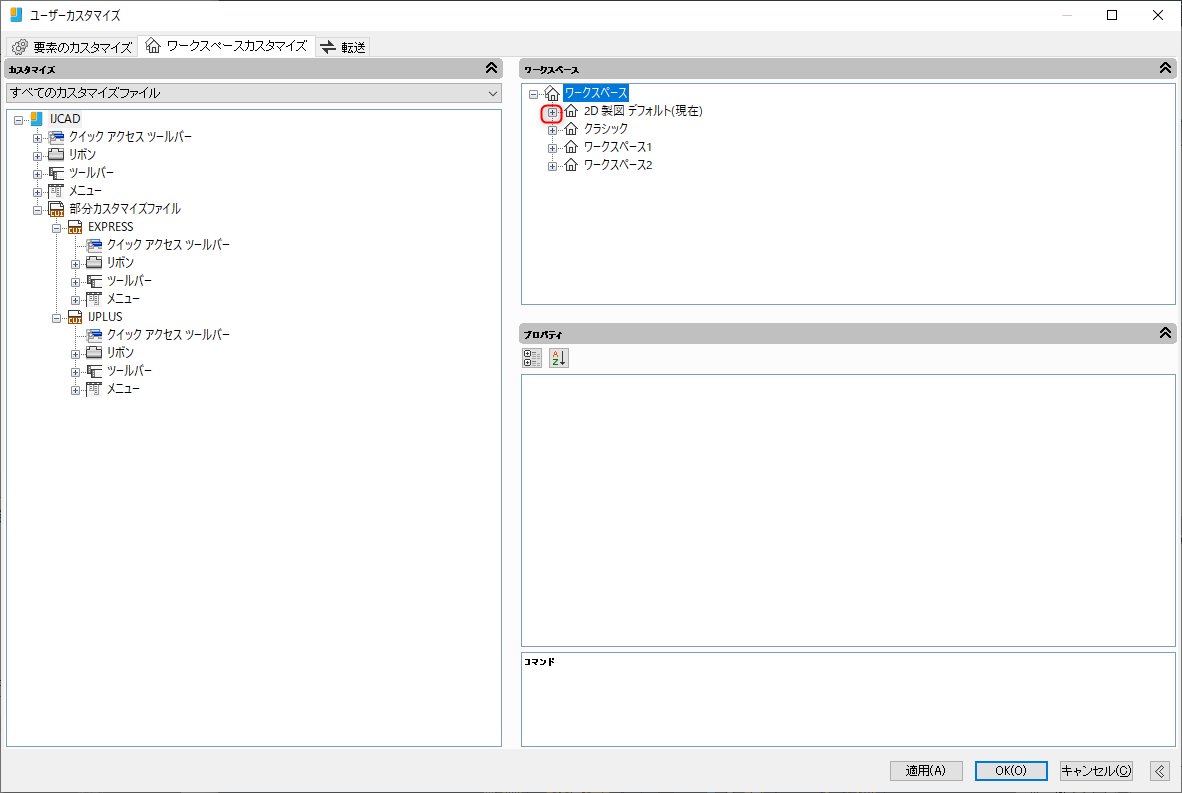Collapse the EXPRESS tree node

tap(57, 228)
